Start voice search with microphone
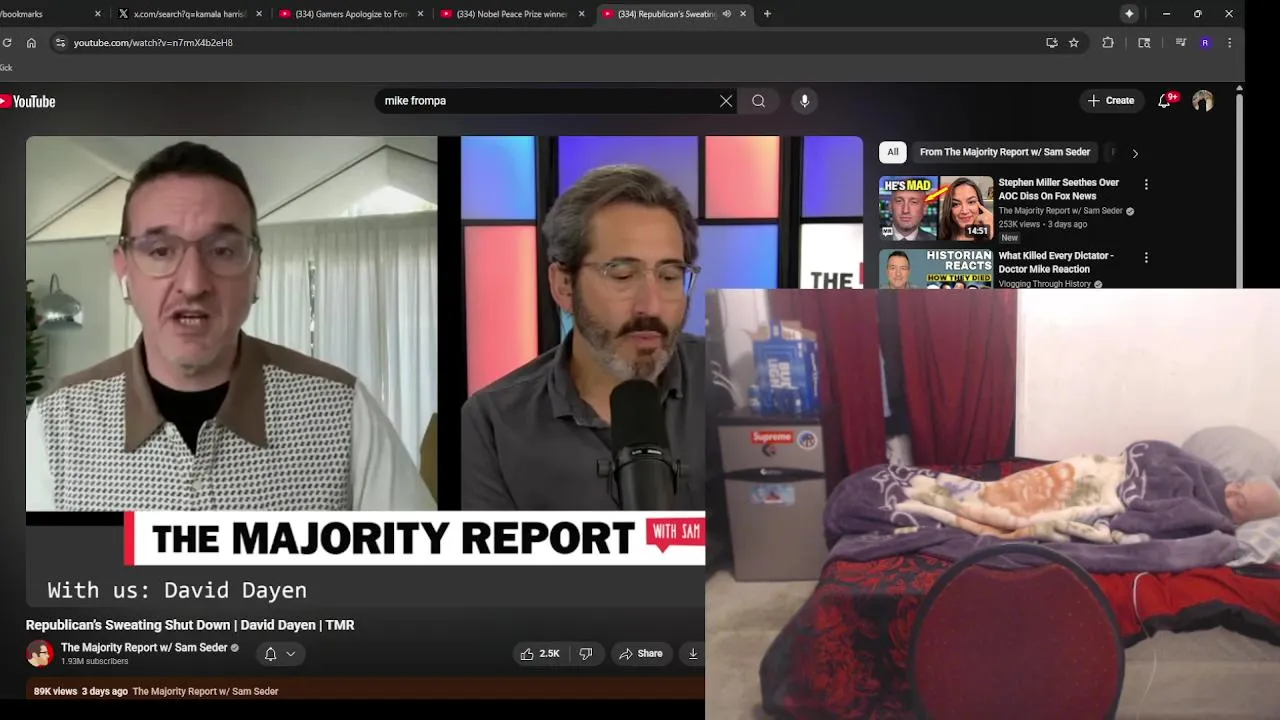Viewport: 1280px width, 720px height. (804, 101)
